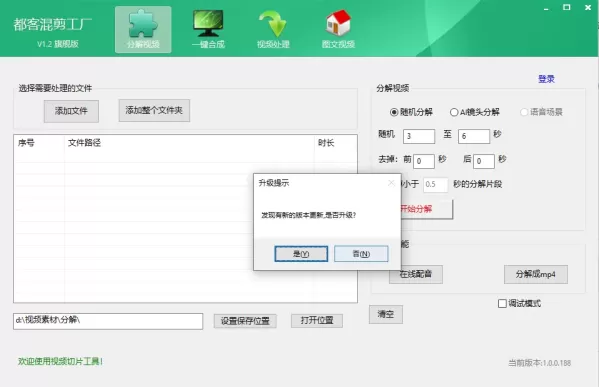The image size is (599, 387).
Task: Focus the 0.5 seconds threshold field
Action: pos(435,185)
